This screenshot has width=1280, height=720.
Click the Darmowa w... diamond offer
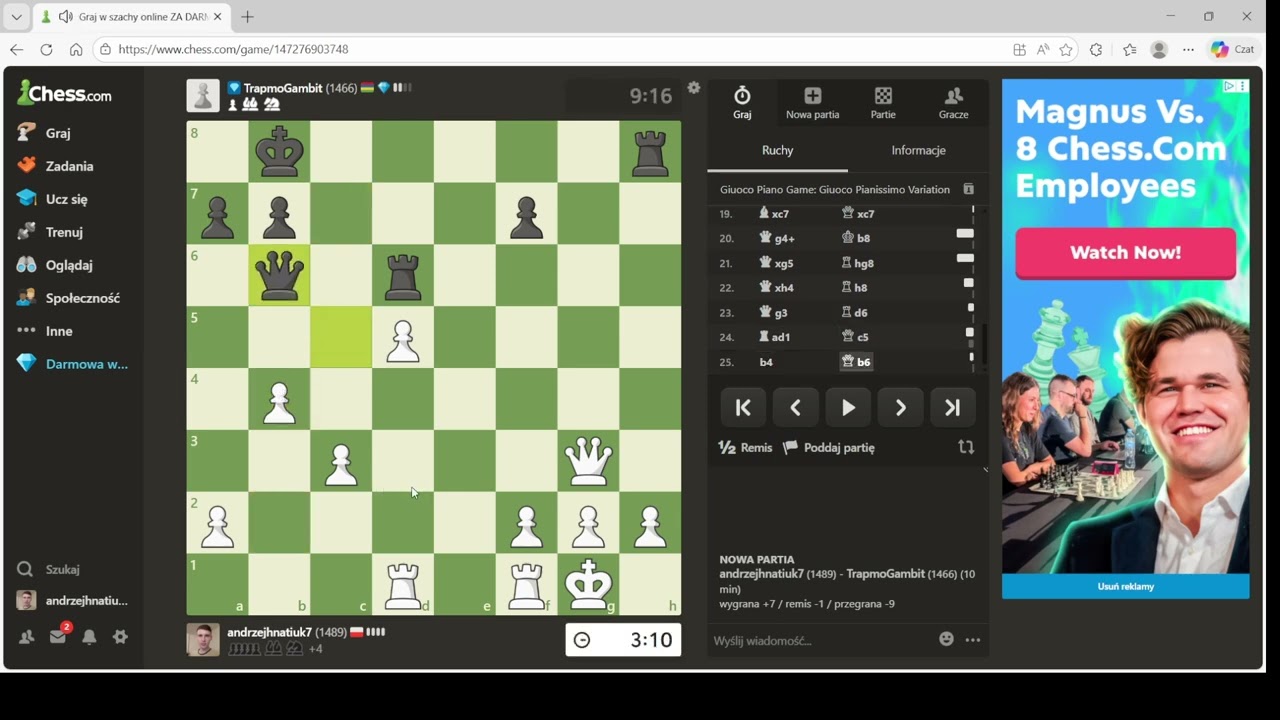tap(72, 364)
